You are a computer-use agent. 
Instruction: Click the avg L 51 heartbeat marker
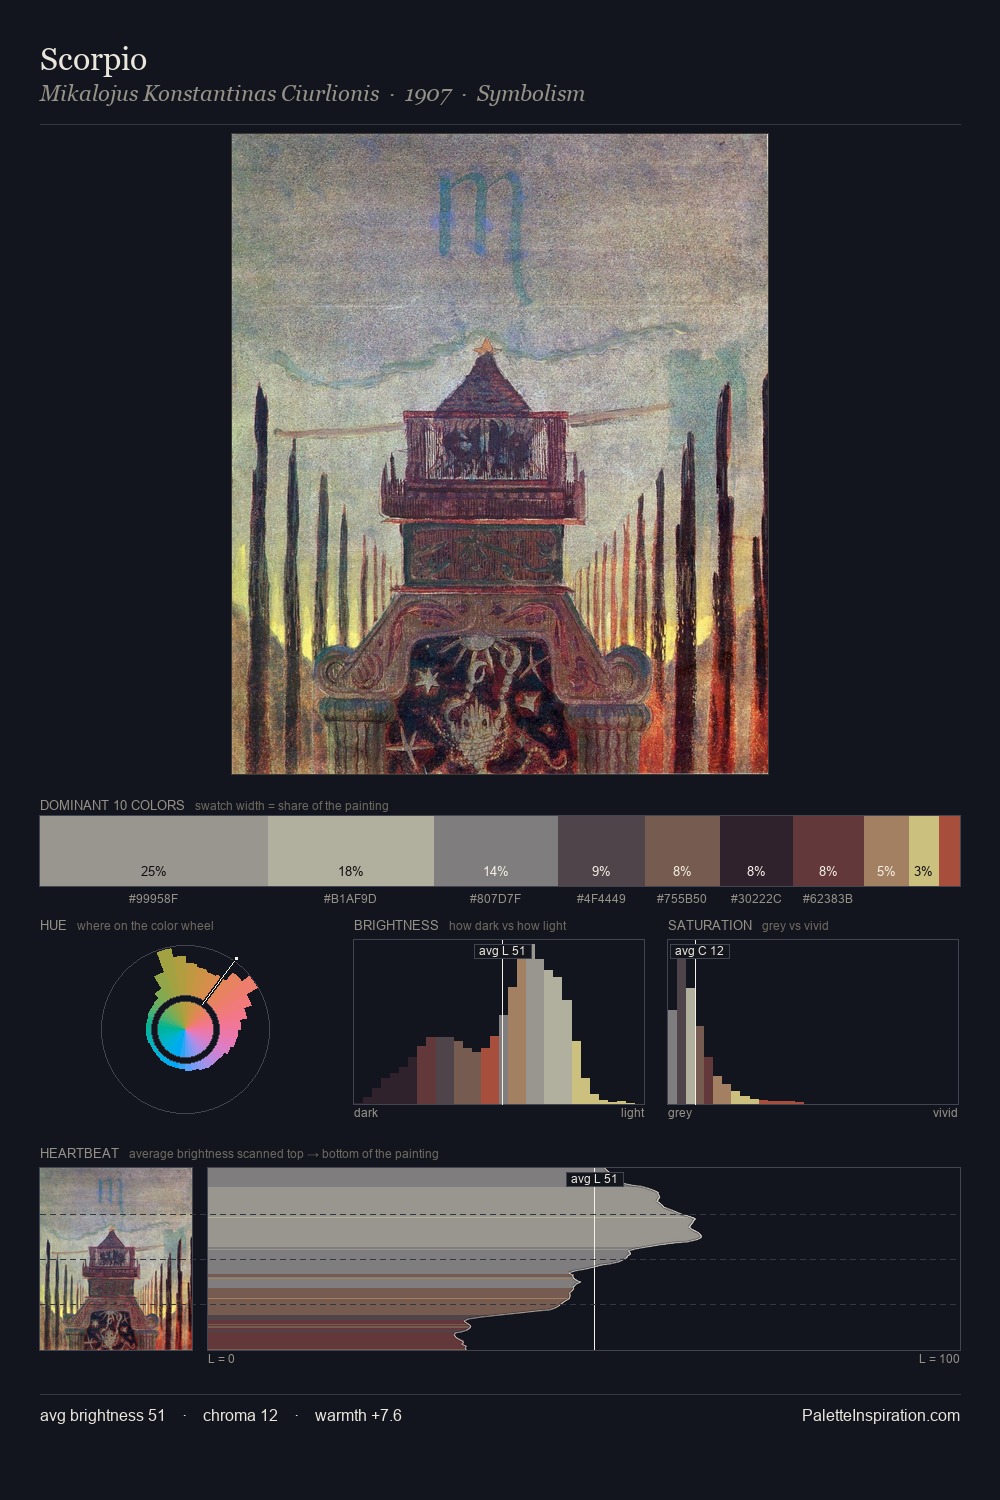tap(594, 1179)
